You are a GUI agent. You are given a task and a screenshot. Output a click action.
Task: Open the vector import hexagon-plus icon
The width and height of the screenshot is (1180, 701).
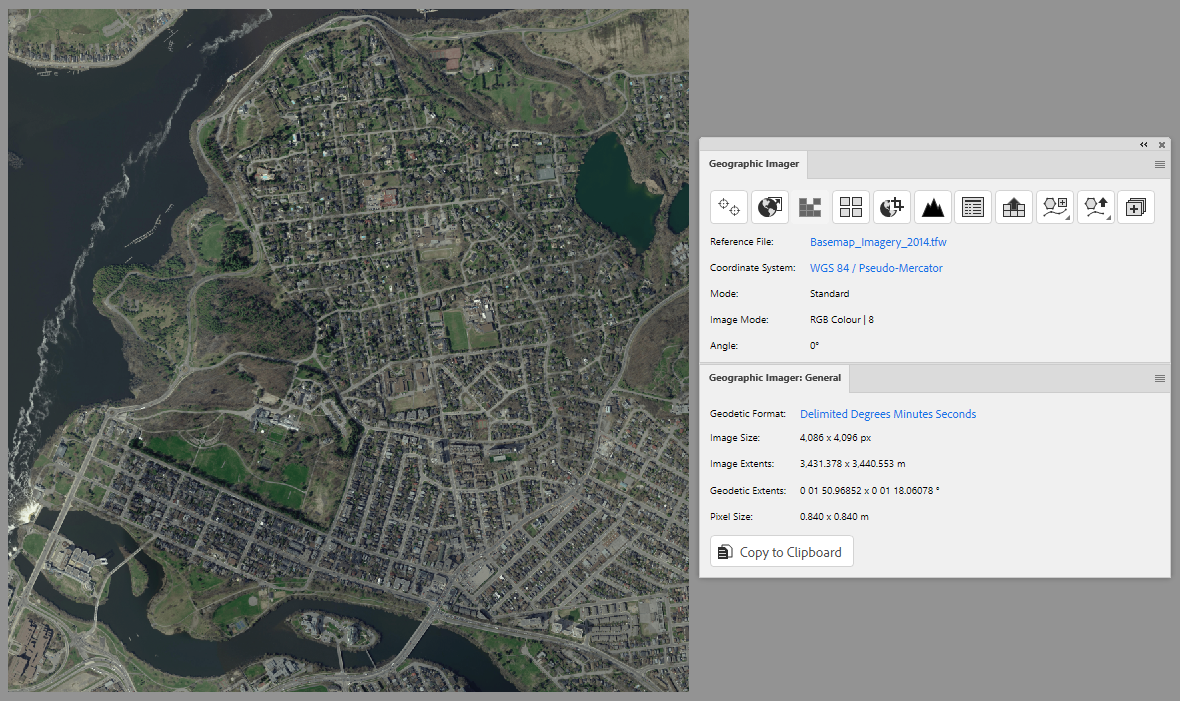click(x=1055, y=207)
